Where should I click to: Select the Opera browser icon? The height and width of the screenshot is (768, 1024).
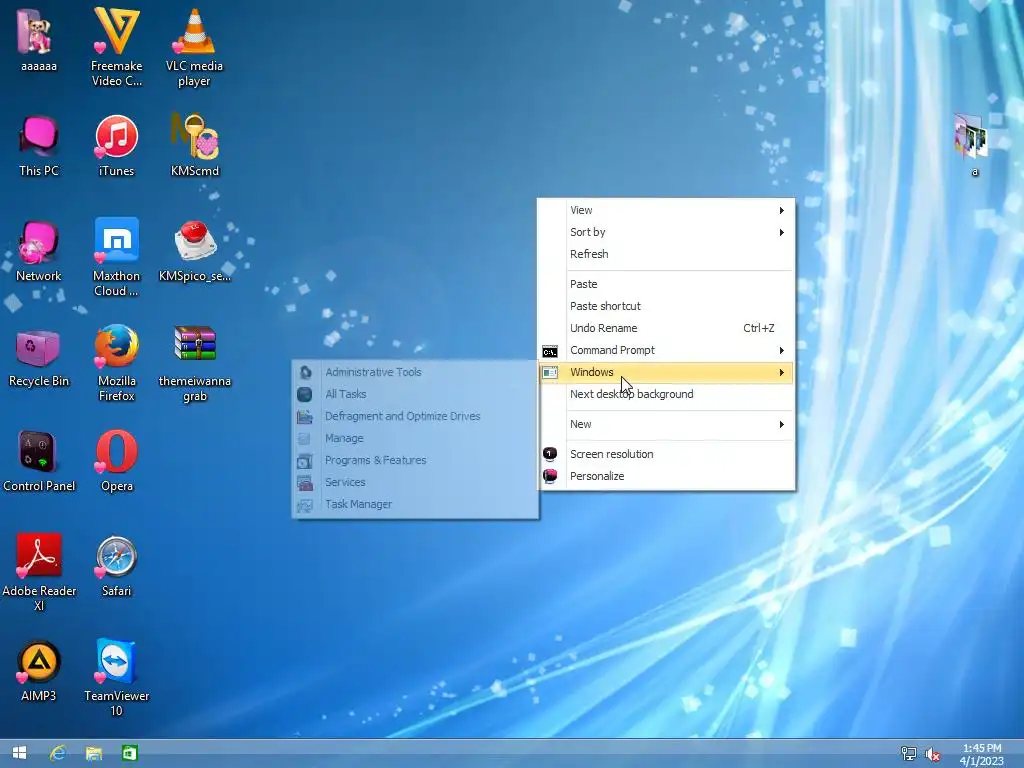click(x=116, y=462)
